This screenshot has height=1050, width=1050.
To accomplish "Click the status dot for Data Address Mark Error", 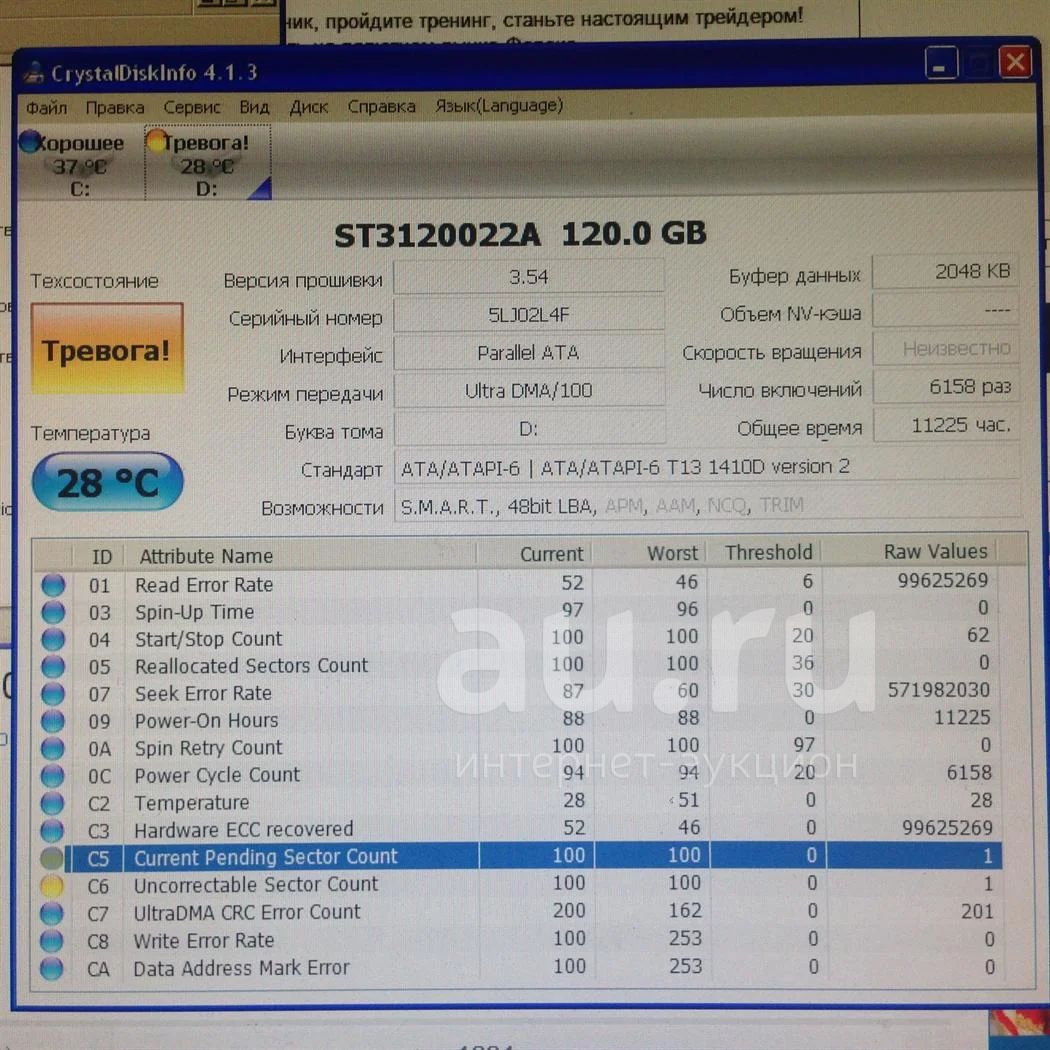I will pyautogui.click(x=52, y=968).
